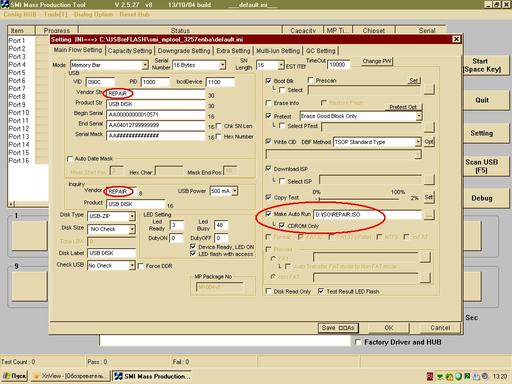Enable the Force DDR checkbox
Screen dimensions: 512x384
click(x=141, y=266)
